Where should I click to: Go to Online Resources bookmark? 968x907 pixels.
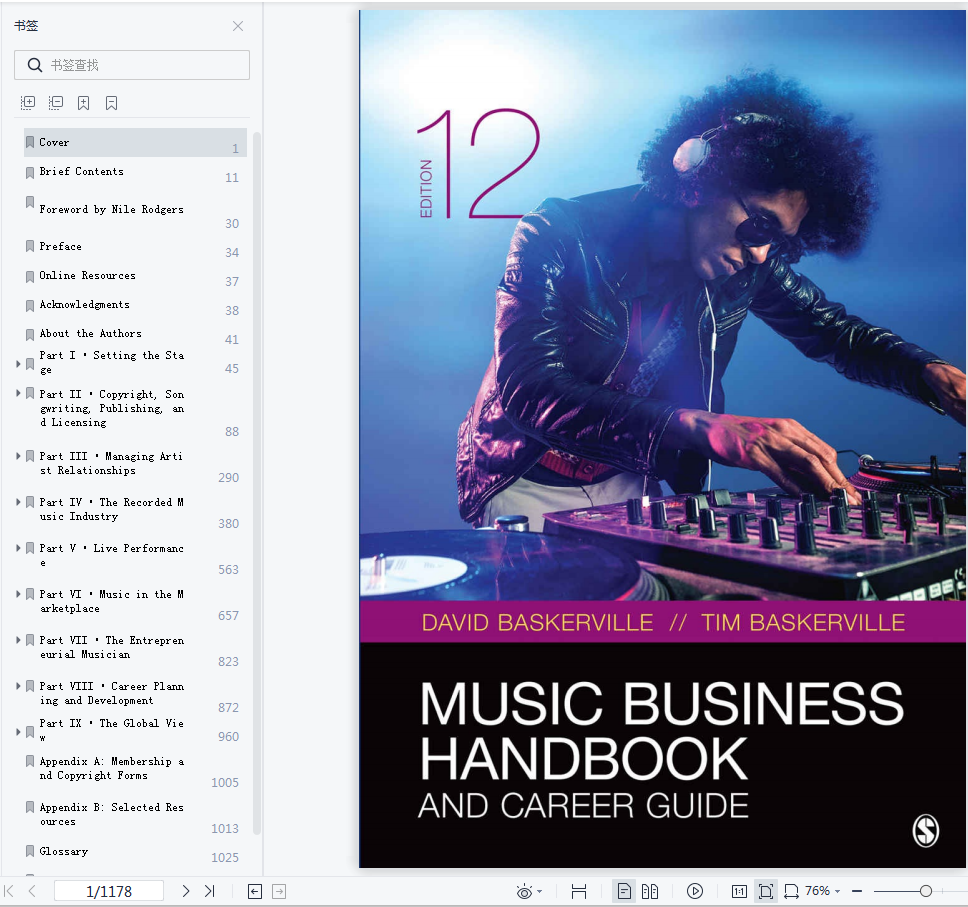point(87,275)
